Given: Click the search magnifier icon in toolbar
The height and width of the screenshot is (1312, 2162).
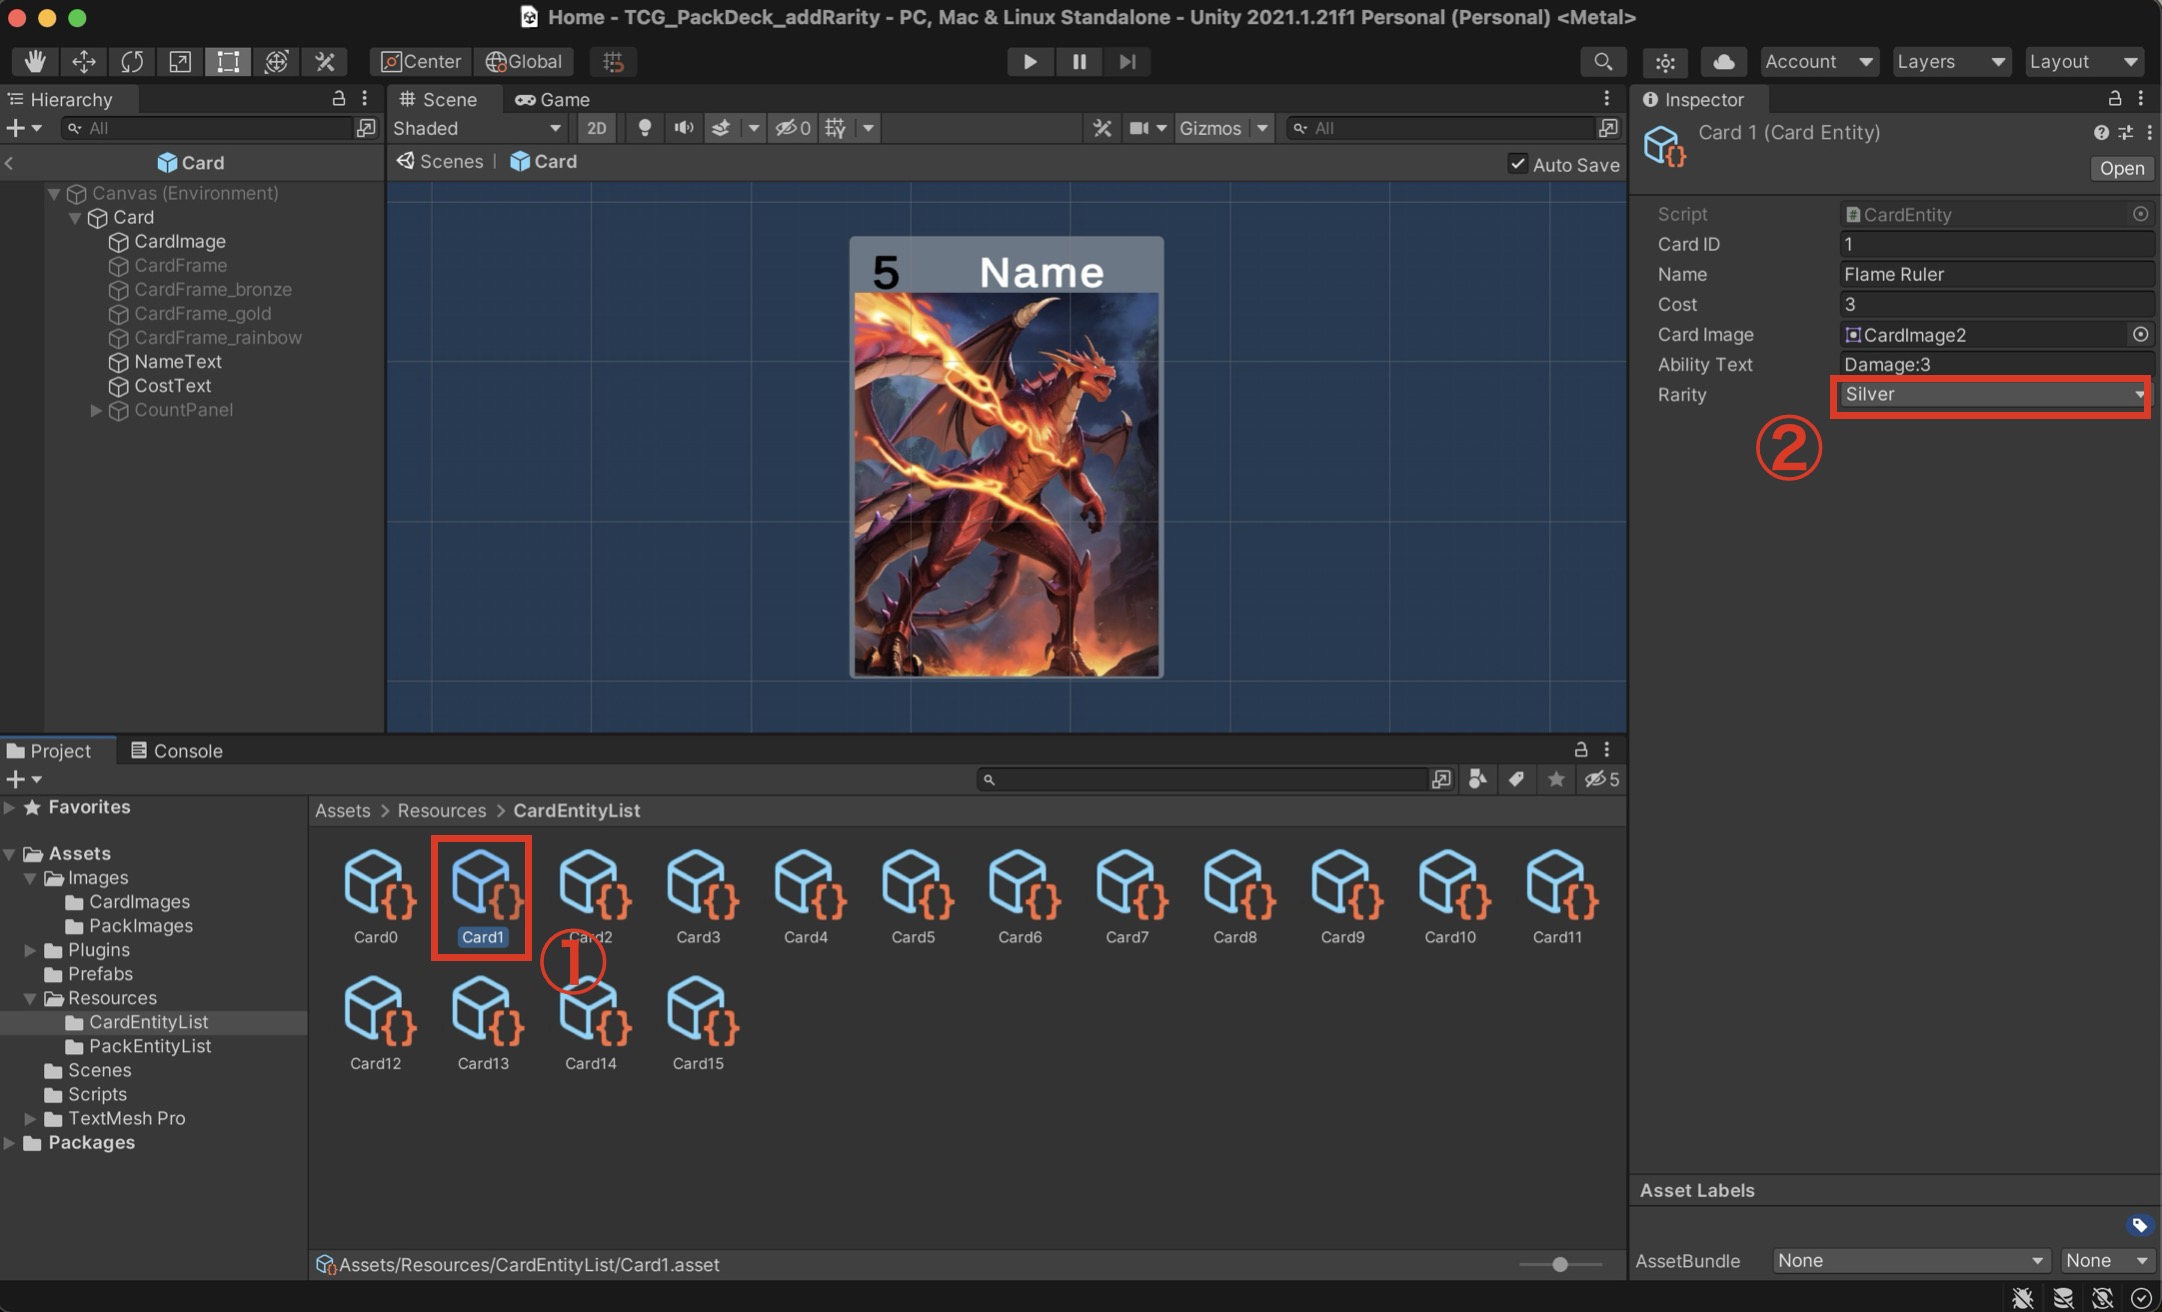Looking at the screenshot, I should [x=1602, y=61].
